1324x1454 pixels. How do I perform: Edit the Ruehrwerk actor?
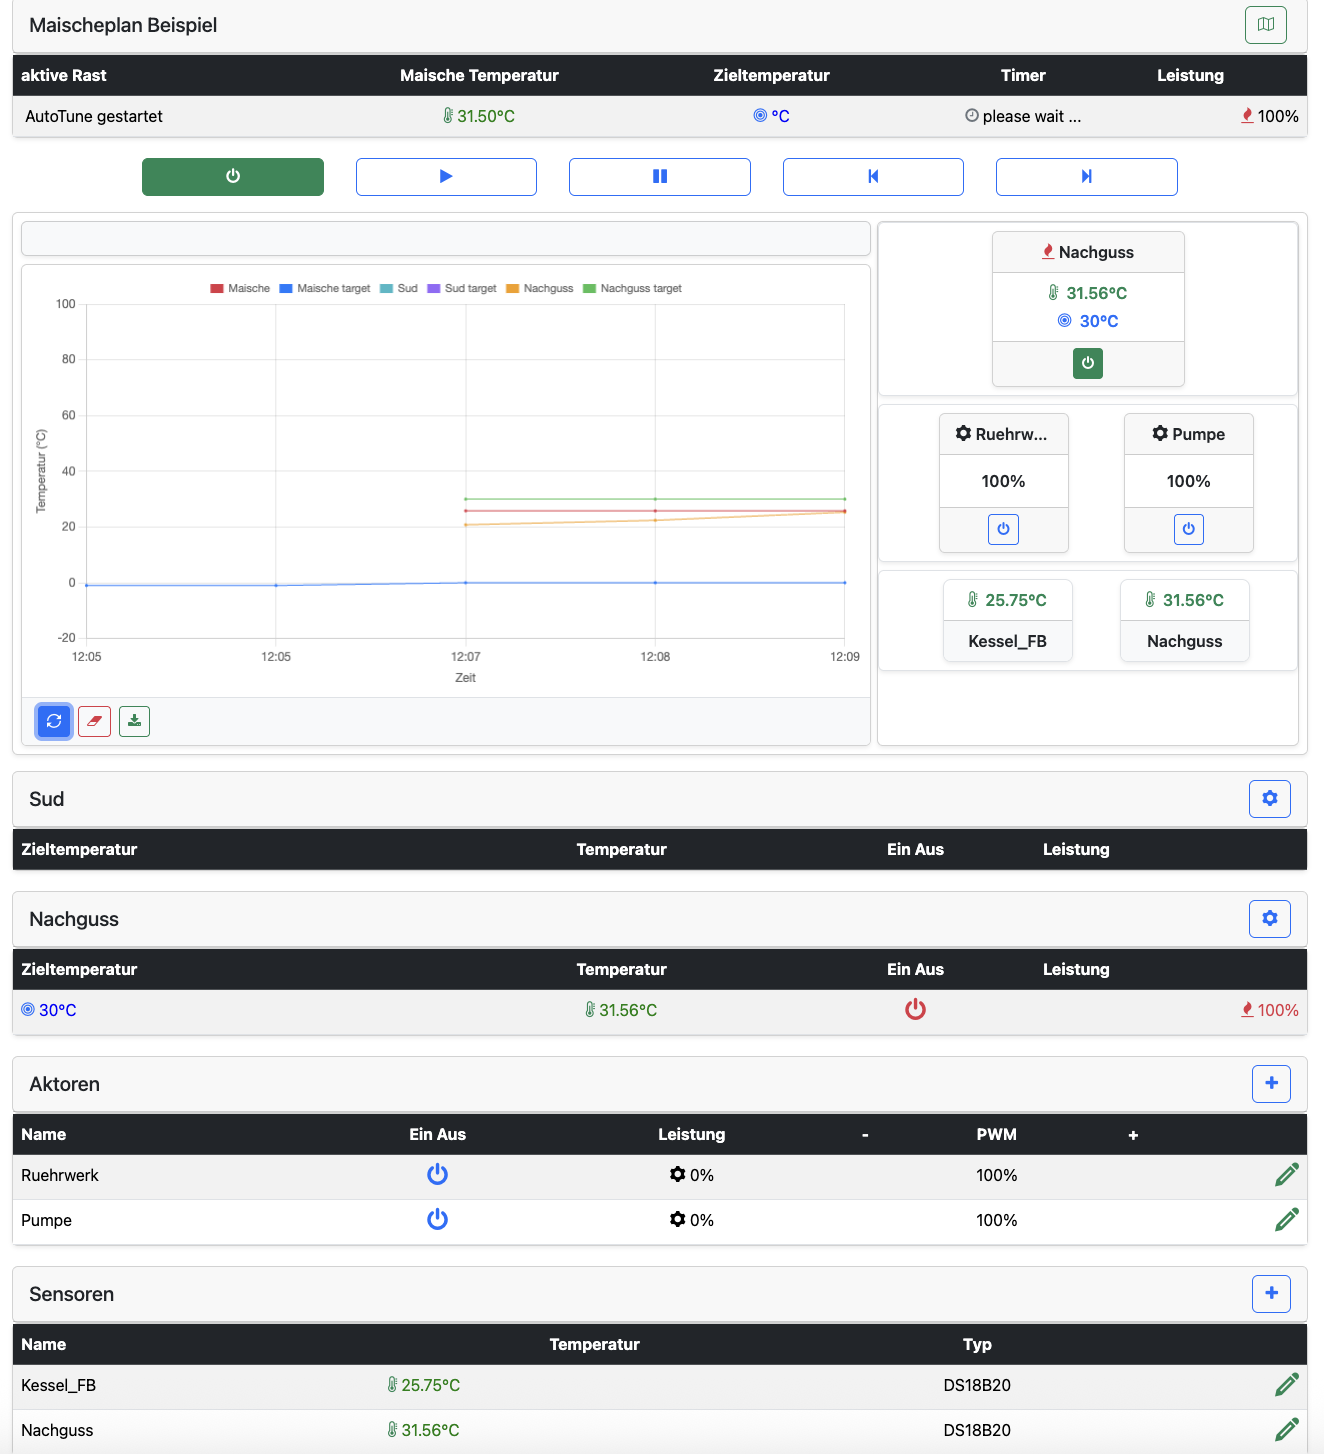(1286, 1175)
